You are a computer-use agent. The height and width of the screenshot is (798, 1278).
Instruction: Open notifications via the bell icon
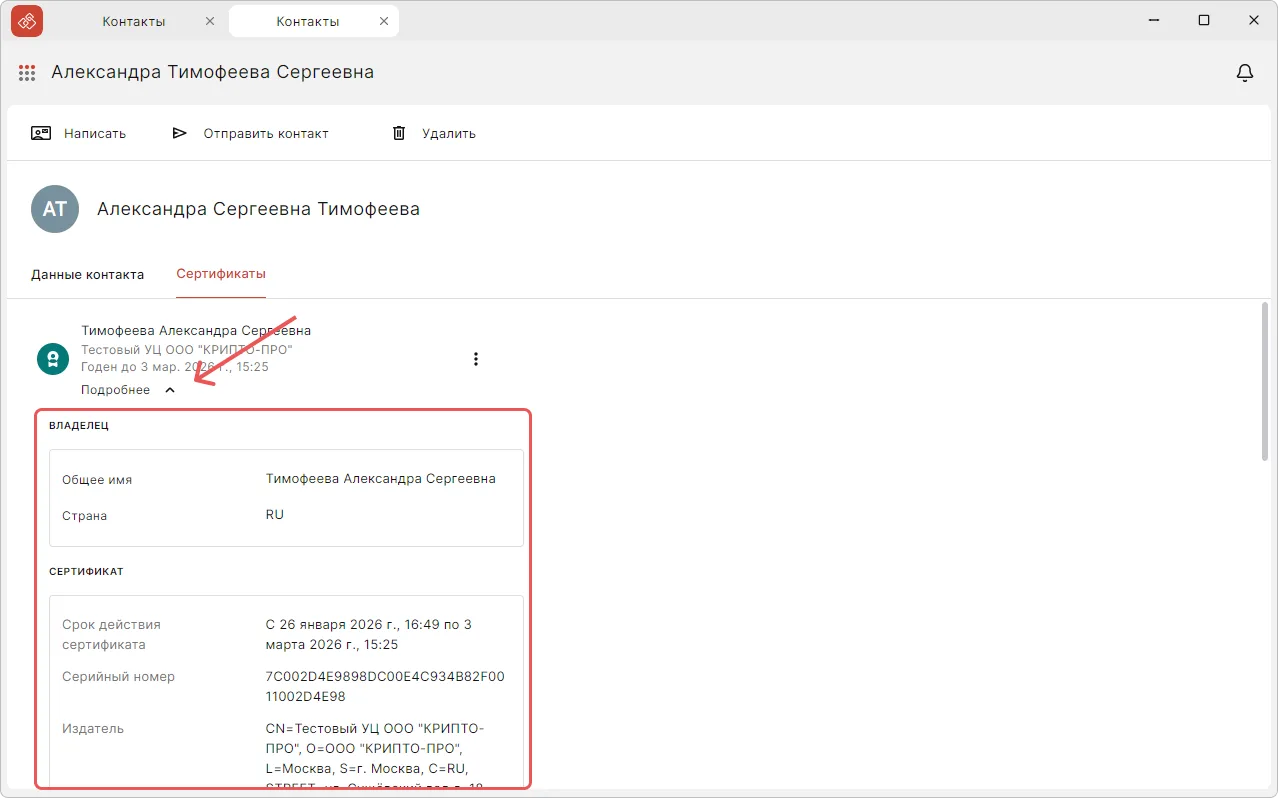coord(1245,73)
